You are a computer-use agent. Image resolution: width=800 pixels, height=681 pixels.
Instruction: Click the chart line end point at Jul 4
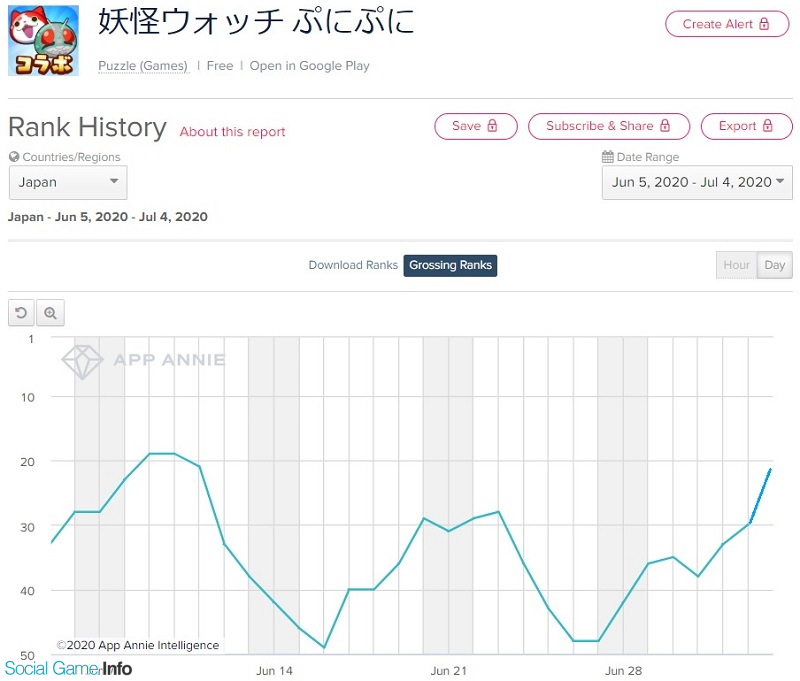[770, 469]
